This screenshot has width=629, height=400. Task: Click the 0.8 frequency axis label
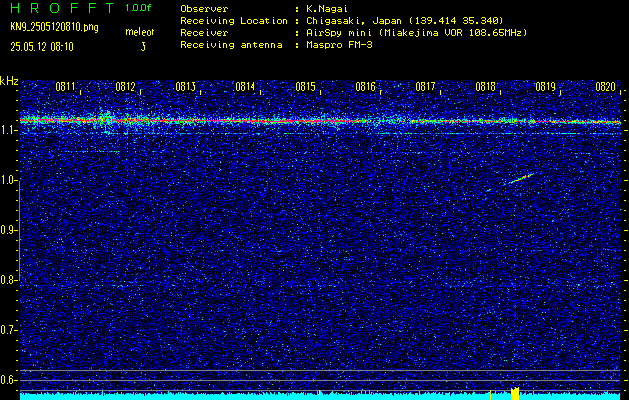tap(9, 280)
